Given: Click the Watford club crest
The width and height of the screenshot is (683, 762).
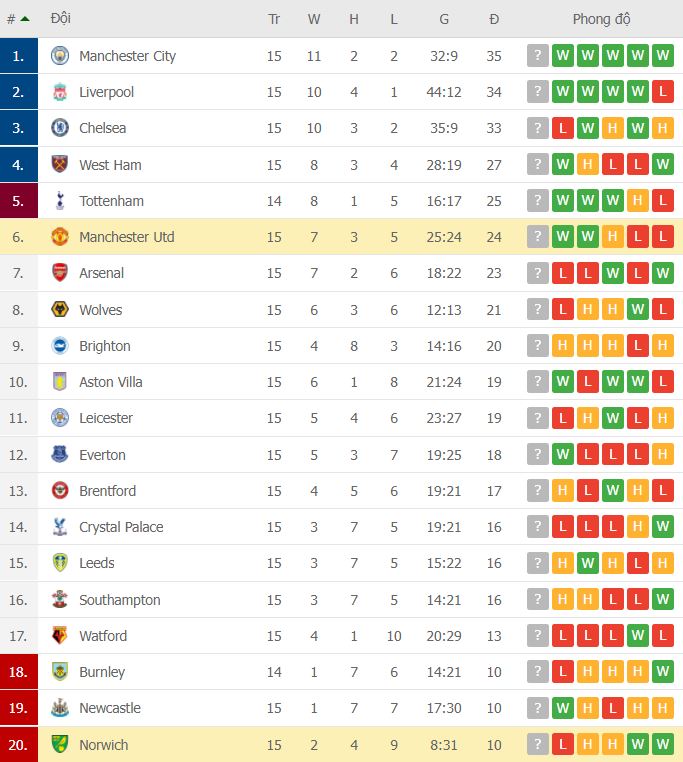Looking at the screenshot, I should pyautogui.click(x=60, y=635).
